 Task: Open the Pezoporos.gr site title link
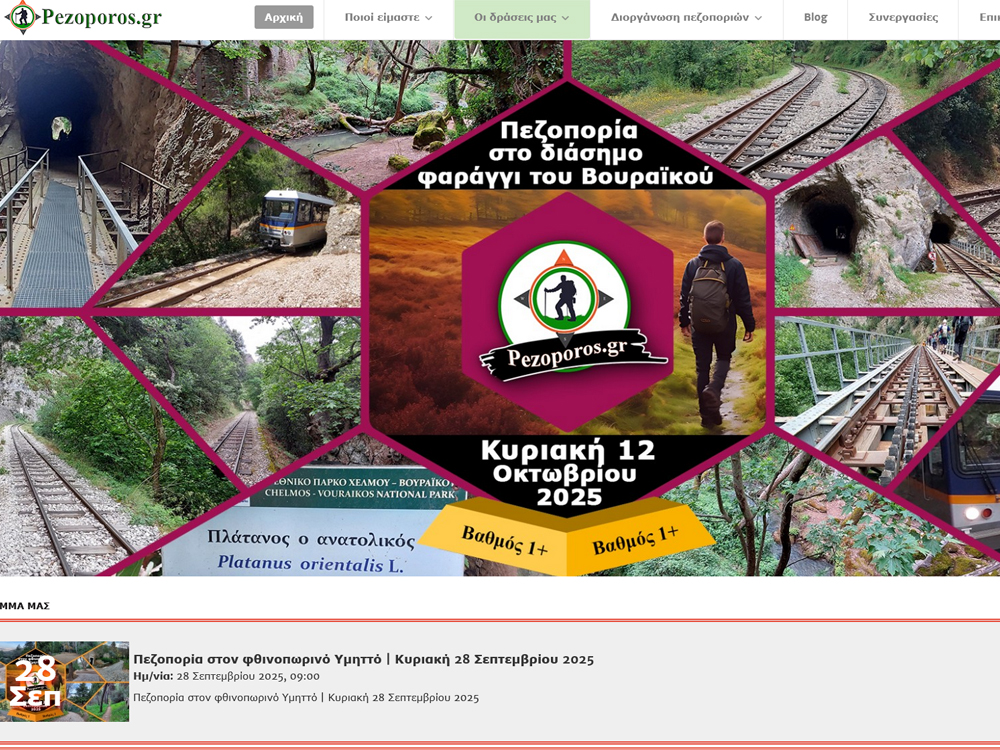(101, 17)
